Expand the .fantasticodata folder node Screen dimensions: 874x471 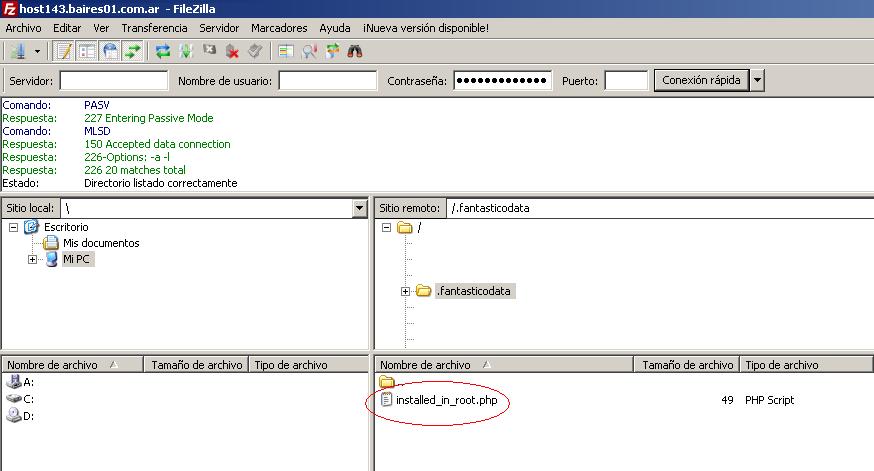click(405, 292)
